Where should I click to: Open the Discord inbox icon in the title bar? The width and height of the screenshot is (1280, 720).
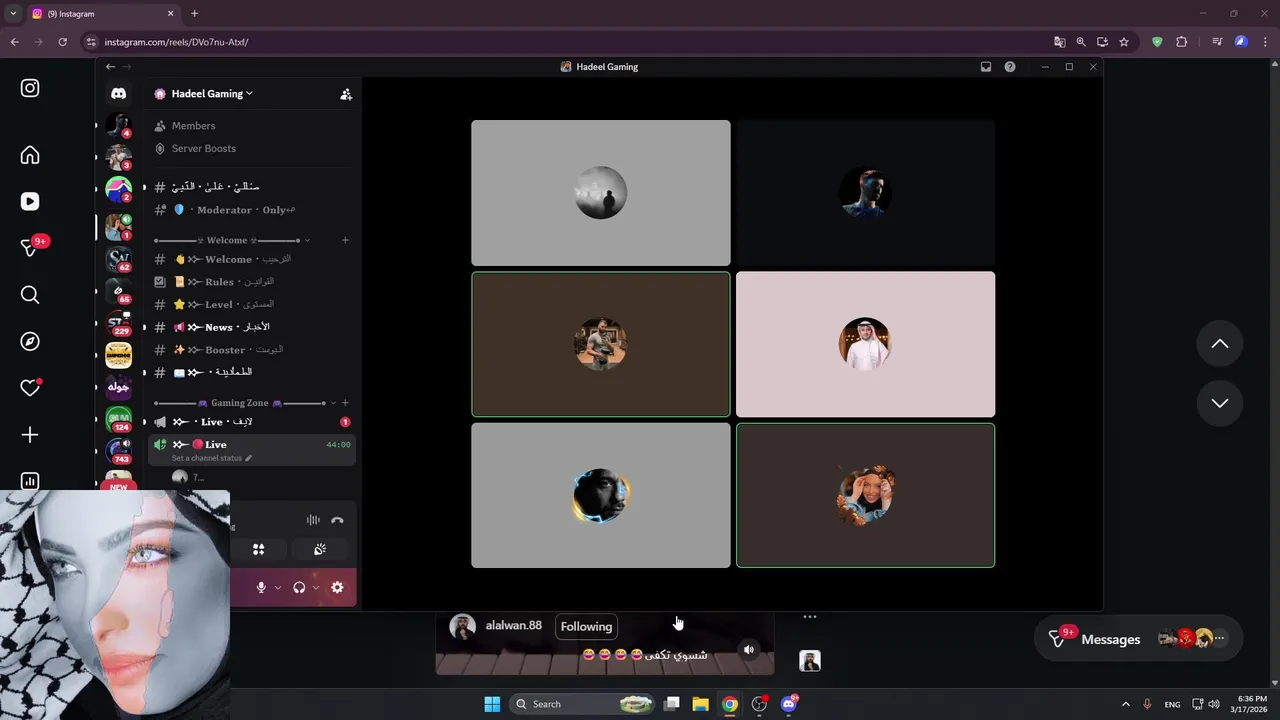pos(986,67)
